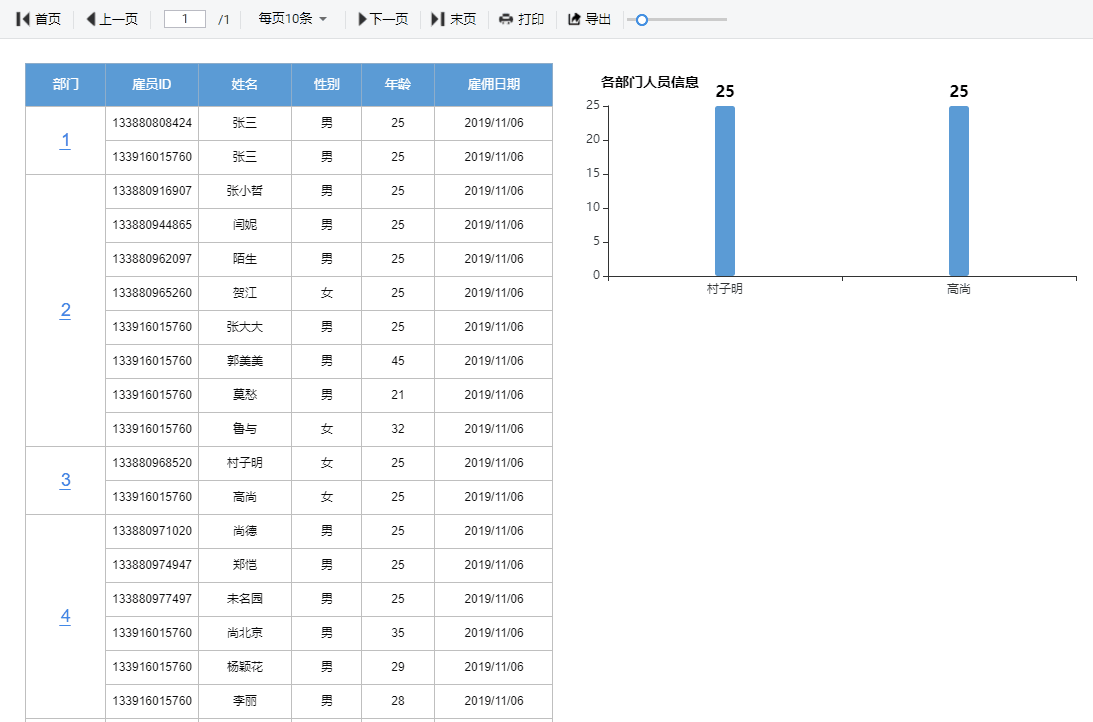The width and height of the screenshot is (1093, 722).
Task: Select the name cell 鲁与
Action: pyautogui.click(x=245, y=429)
